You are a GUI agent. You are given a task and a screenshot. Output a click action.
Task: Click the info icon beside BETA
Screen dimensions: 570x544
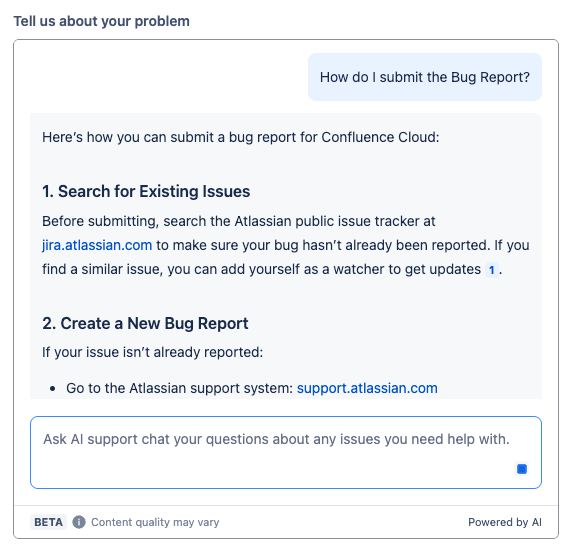(x=79, y=522)
